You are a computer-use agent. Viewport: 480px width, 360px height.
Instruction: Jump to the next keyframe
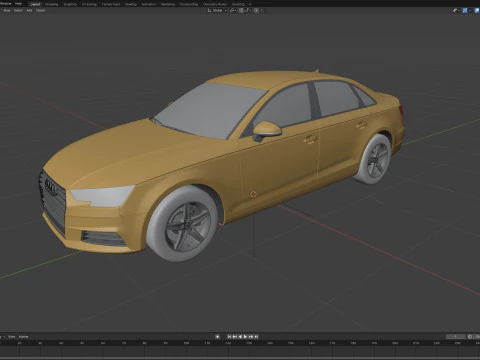point(251,337)
